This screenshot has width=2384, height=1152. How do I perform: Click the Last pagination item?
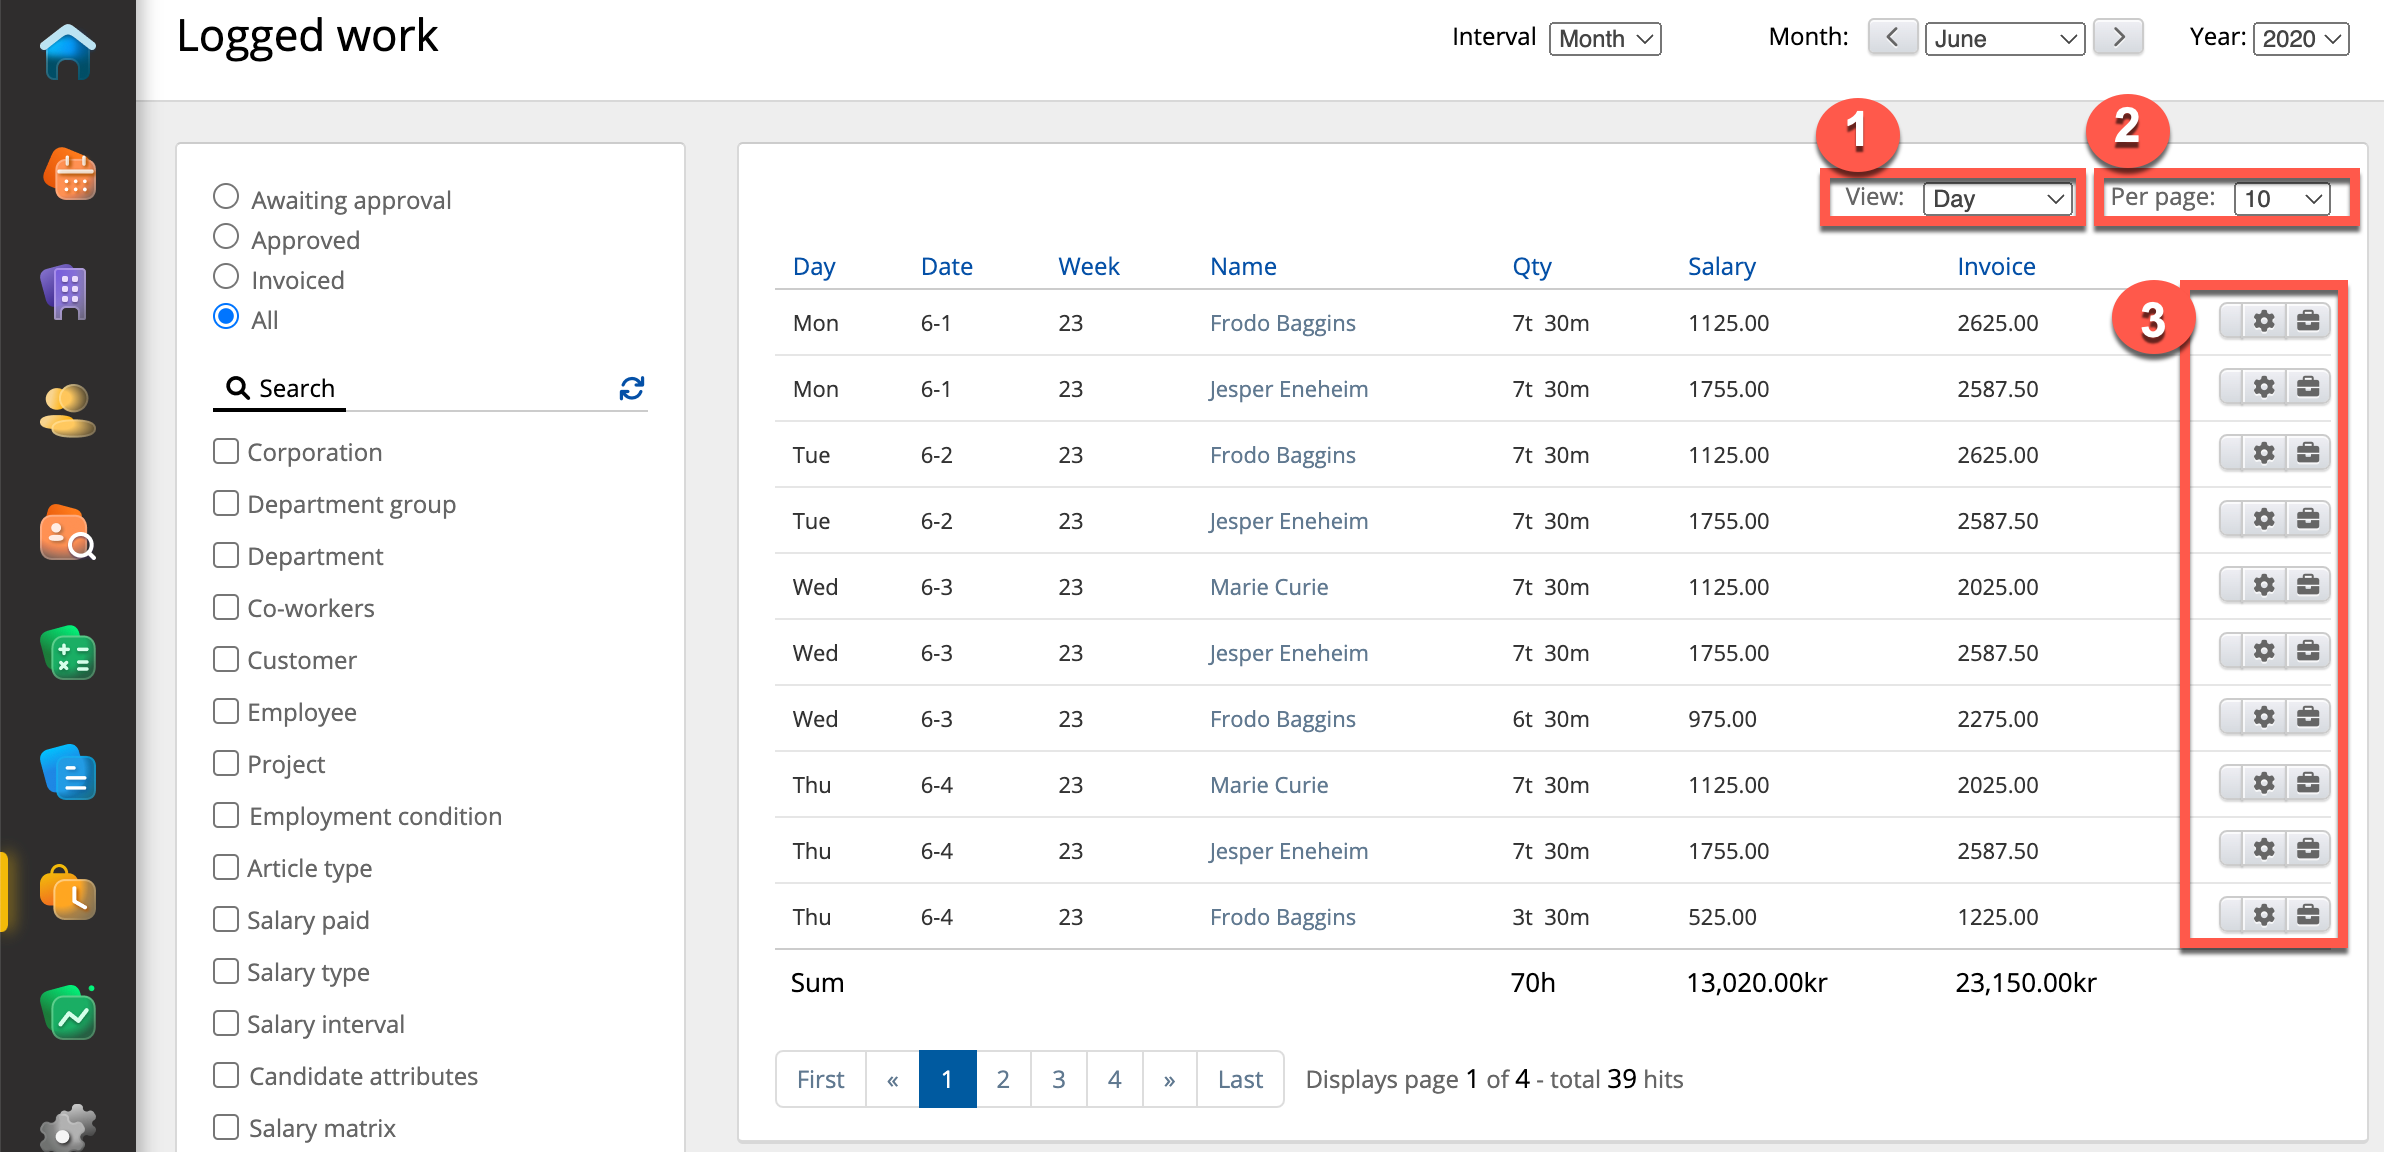tap(1239, 1079)
